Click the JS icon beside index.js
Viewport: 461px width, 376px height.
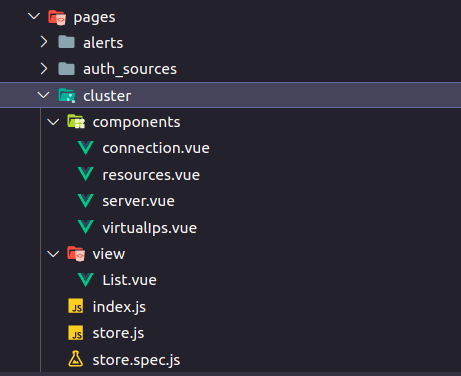(x=76, y=306)
